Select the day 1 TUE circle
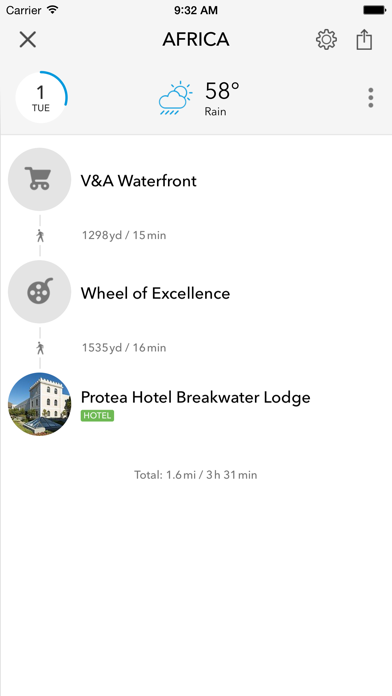The width and height of the screenshot is (392, 696). tap(41, 97)
